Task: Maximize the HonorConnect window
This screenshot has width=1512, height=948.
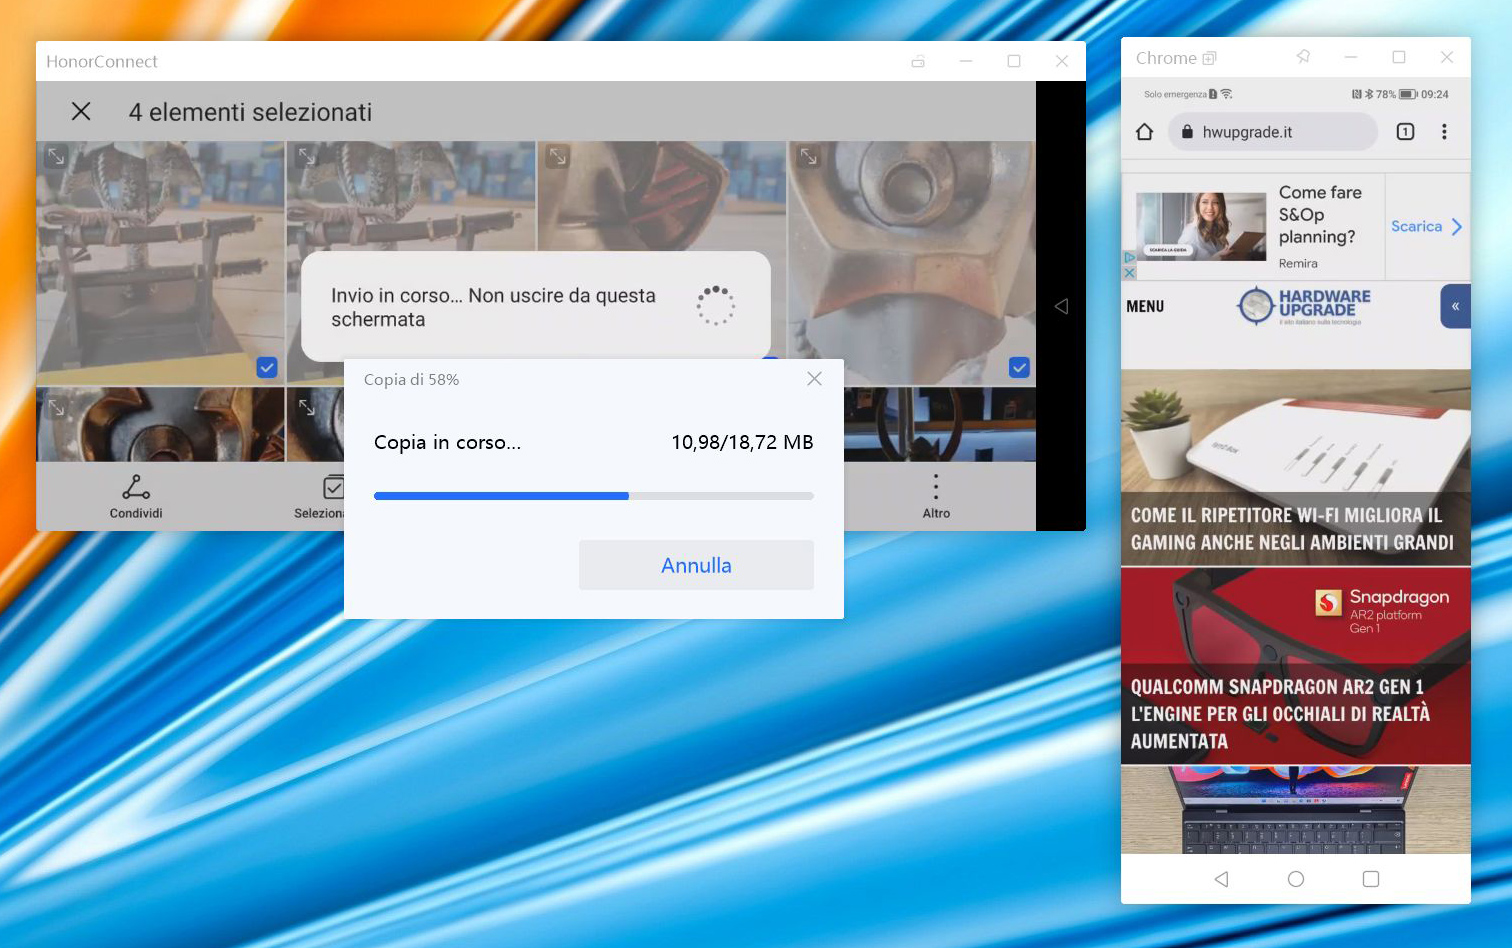Action: click(1014, 61)
